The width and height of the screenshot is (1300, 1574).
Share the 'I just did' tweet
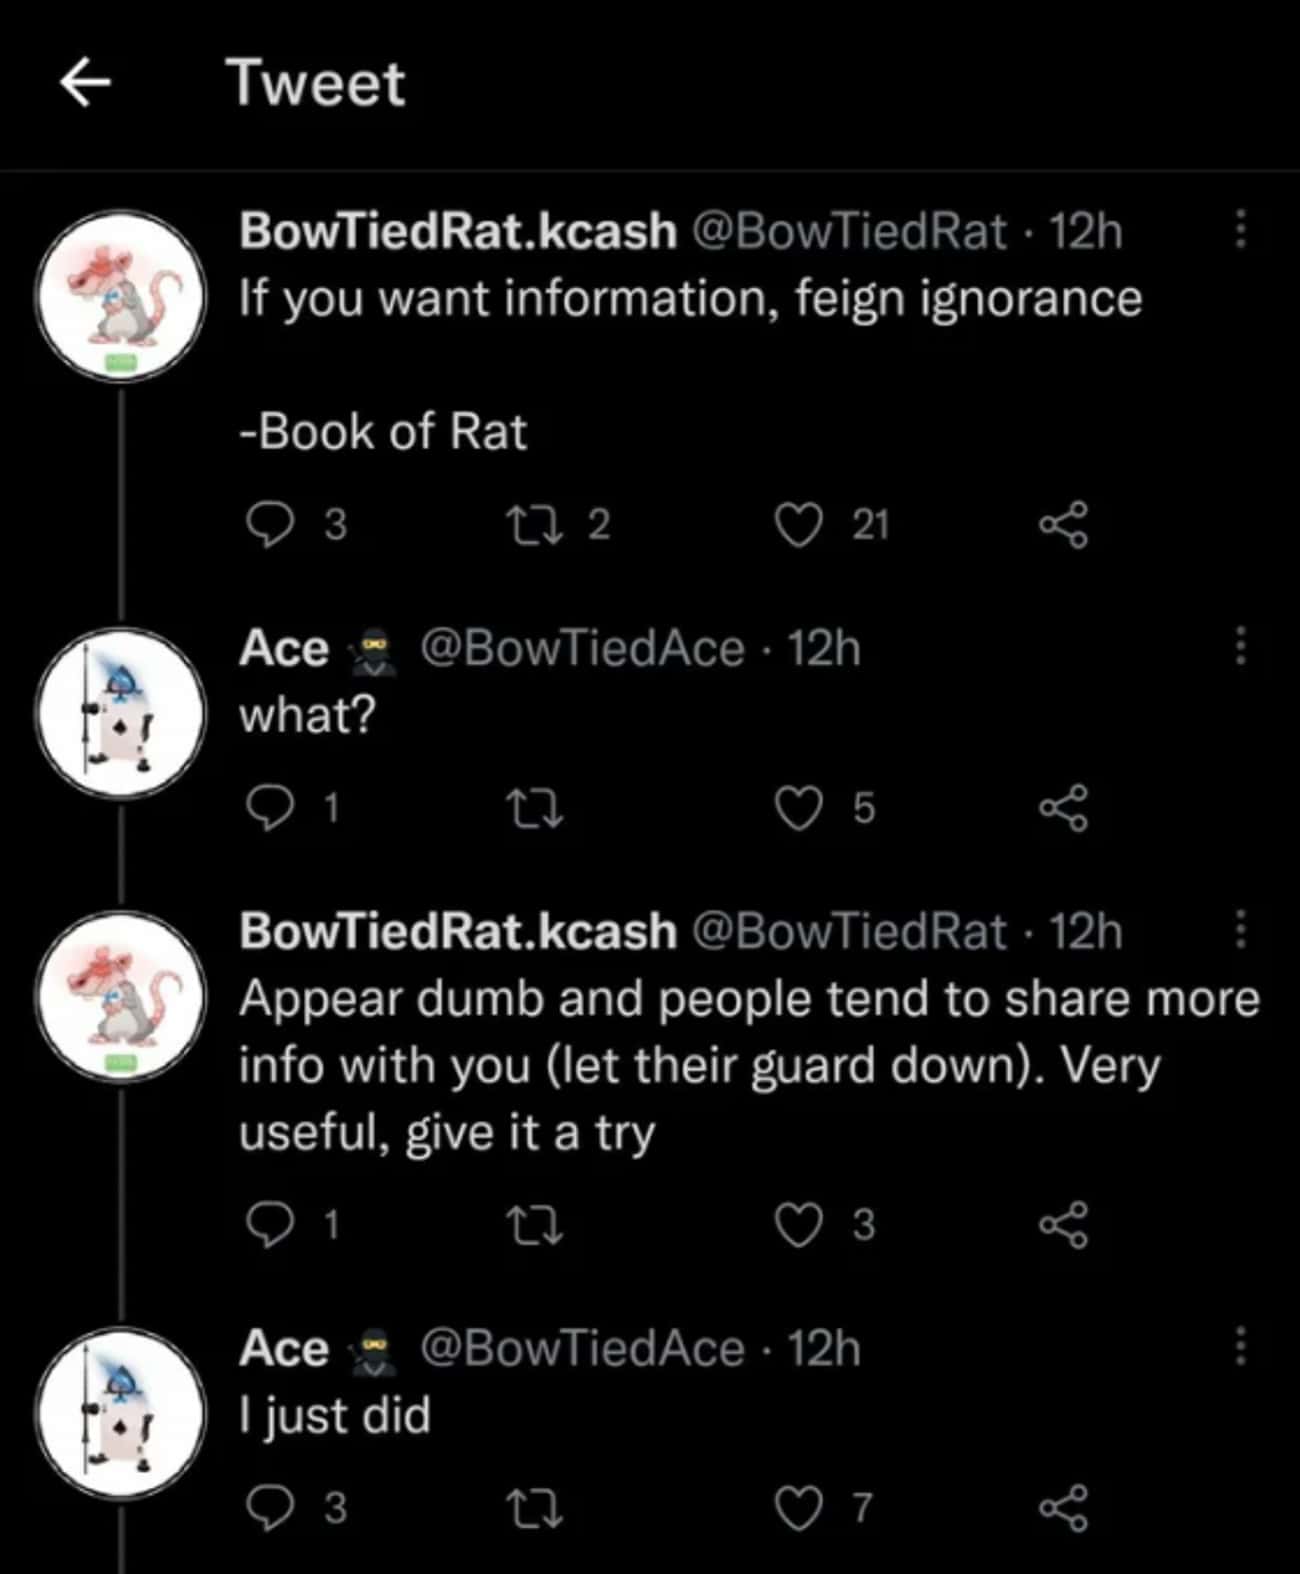point(1062,1508)
